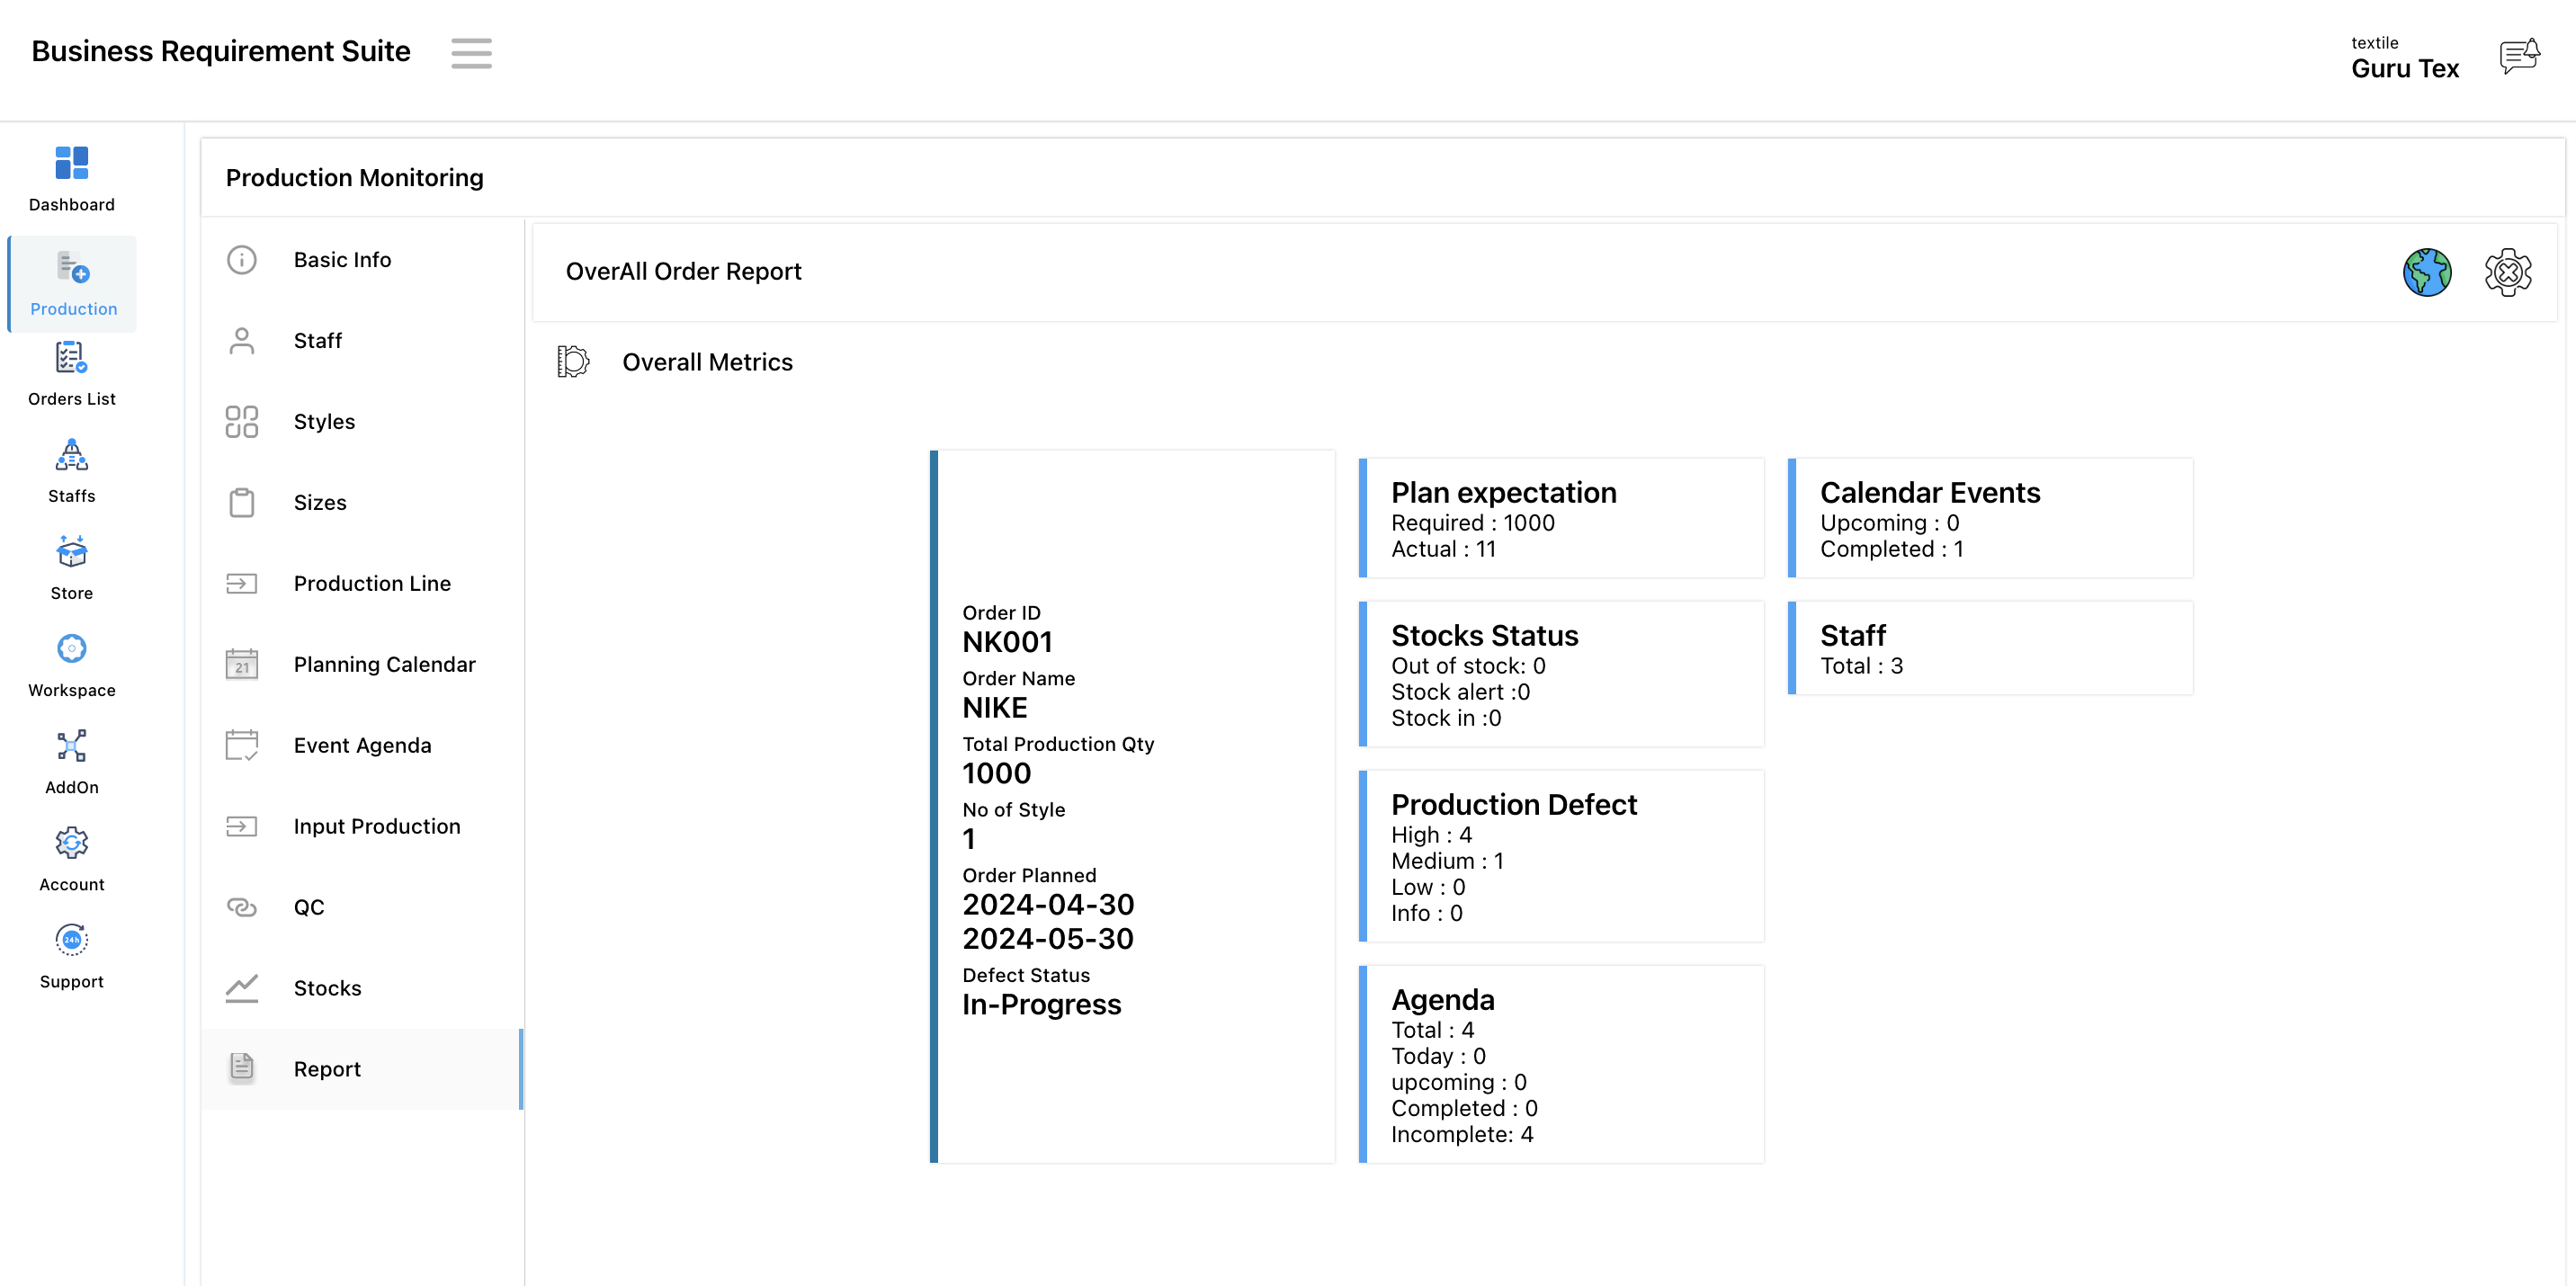Viewport: 2576px width, 1286px height.
Task: Click 'Completed : 1' calendar events value
Action: coord(1891,549)
